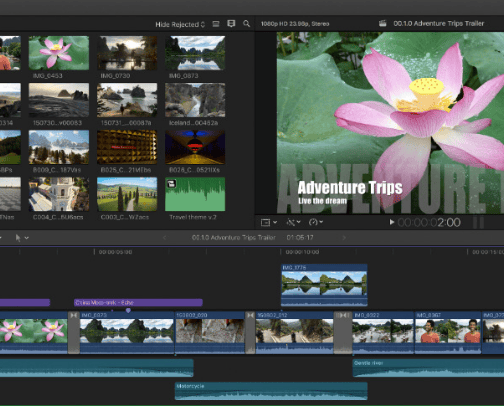The image size is (504, 406).
Task: Click the timeline project name Adventure Trips Trailer
Action: pyautogui.click(x=234, y=238)
